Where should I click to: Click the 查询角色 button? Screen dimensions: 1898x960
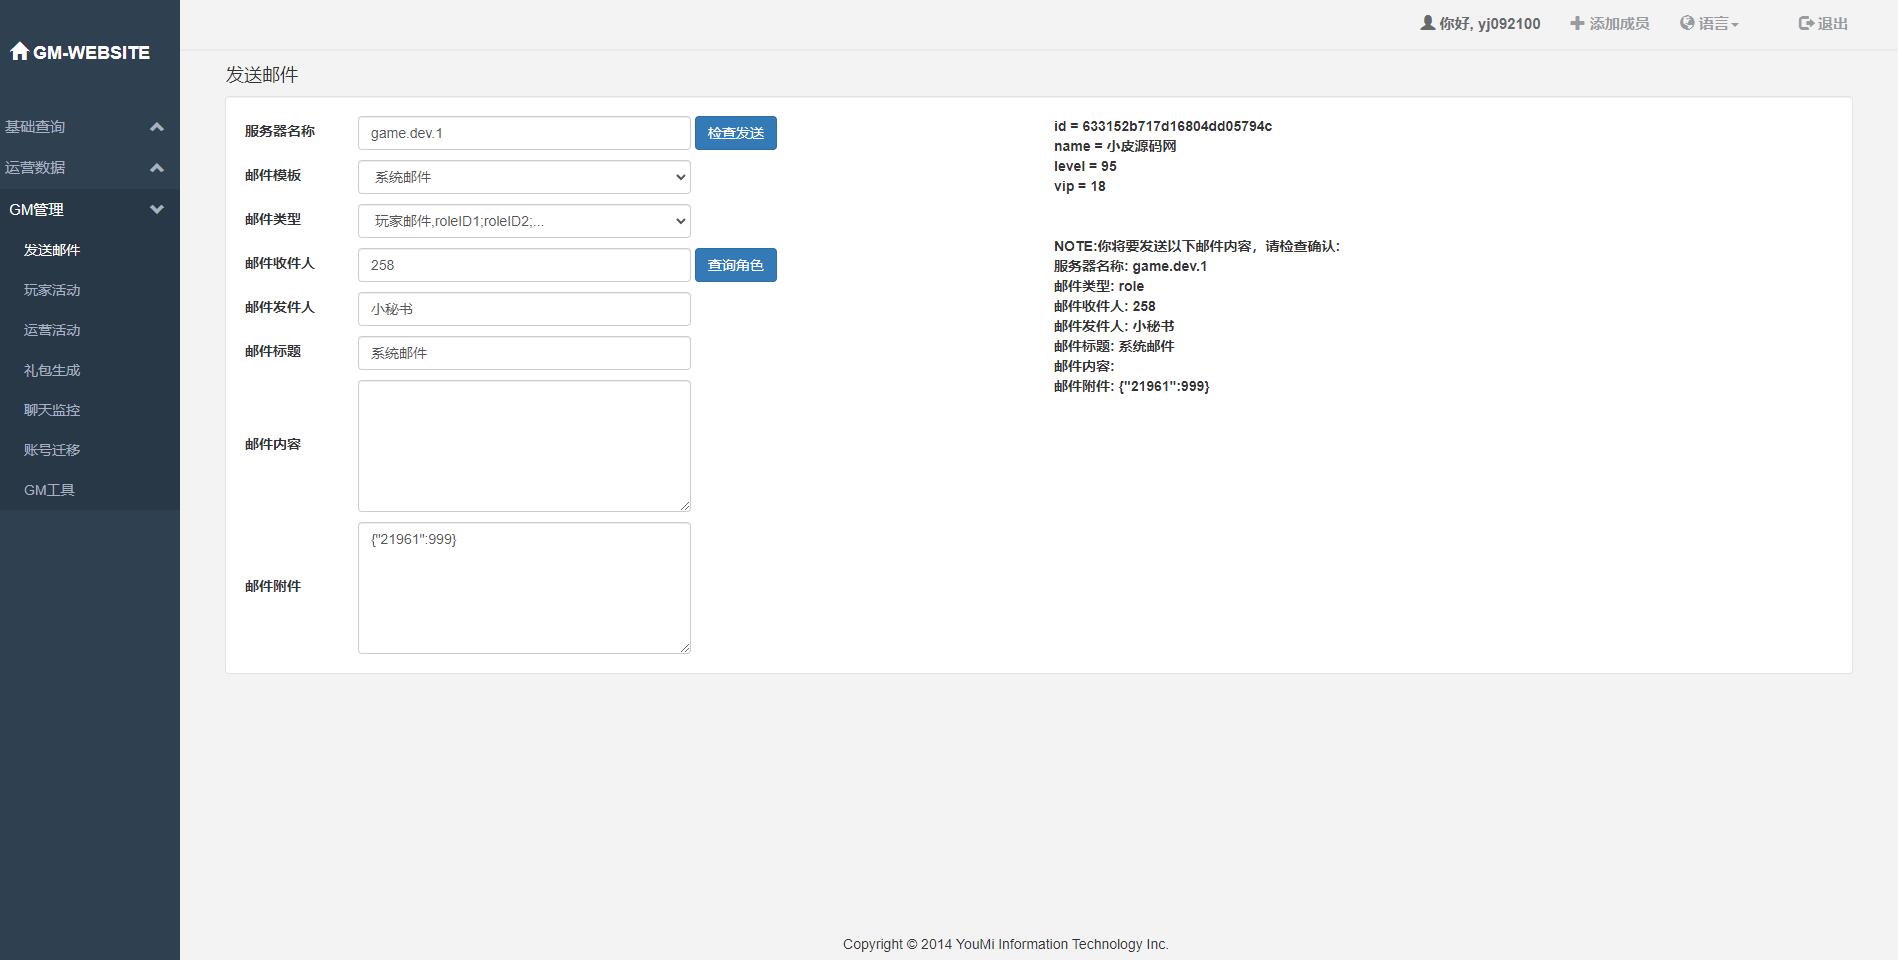pos(735,265)
